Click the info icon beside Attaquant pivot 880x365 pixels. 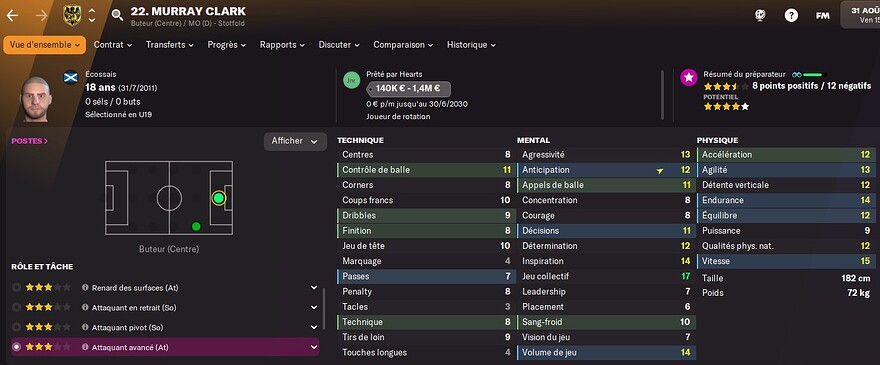coord(85,327)
